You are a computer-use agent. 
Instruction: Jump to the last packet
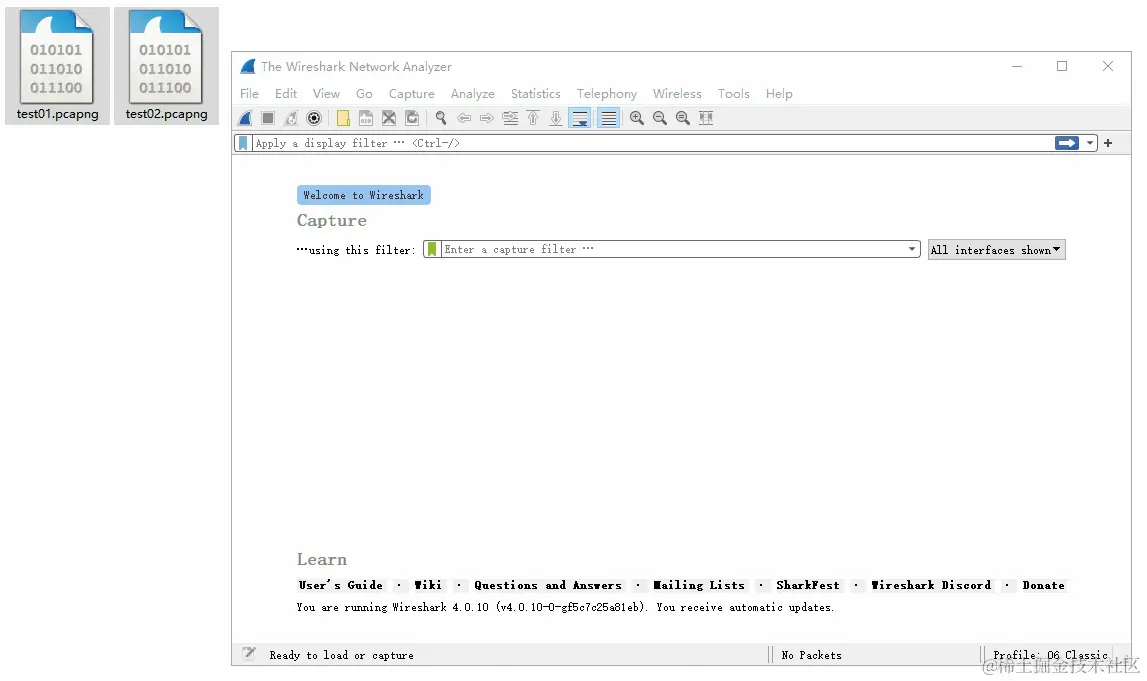point(556,118)
